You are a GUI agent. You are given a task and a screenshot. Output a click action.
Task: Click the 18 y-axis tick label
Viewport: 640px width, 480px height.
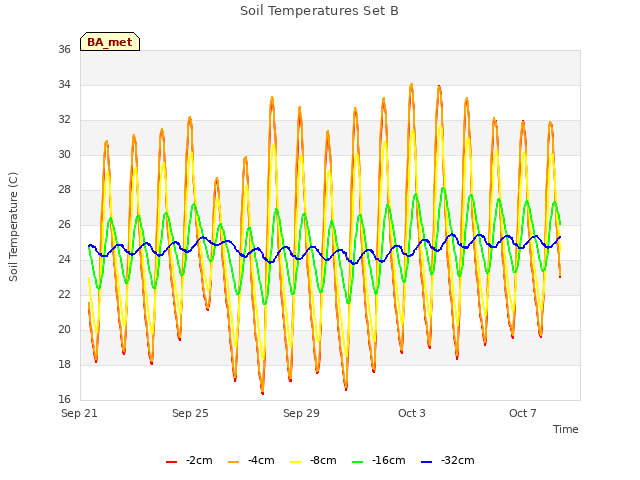pos(64,364)
